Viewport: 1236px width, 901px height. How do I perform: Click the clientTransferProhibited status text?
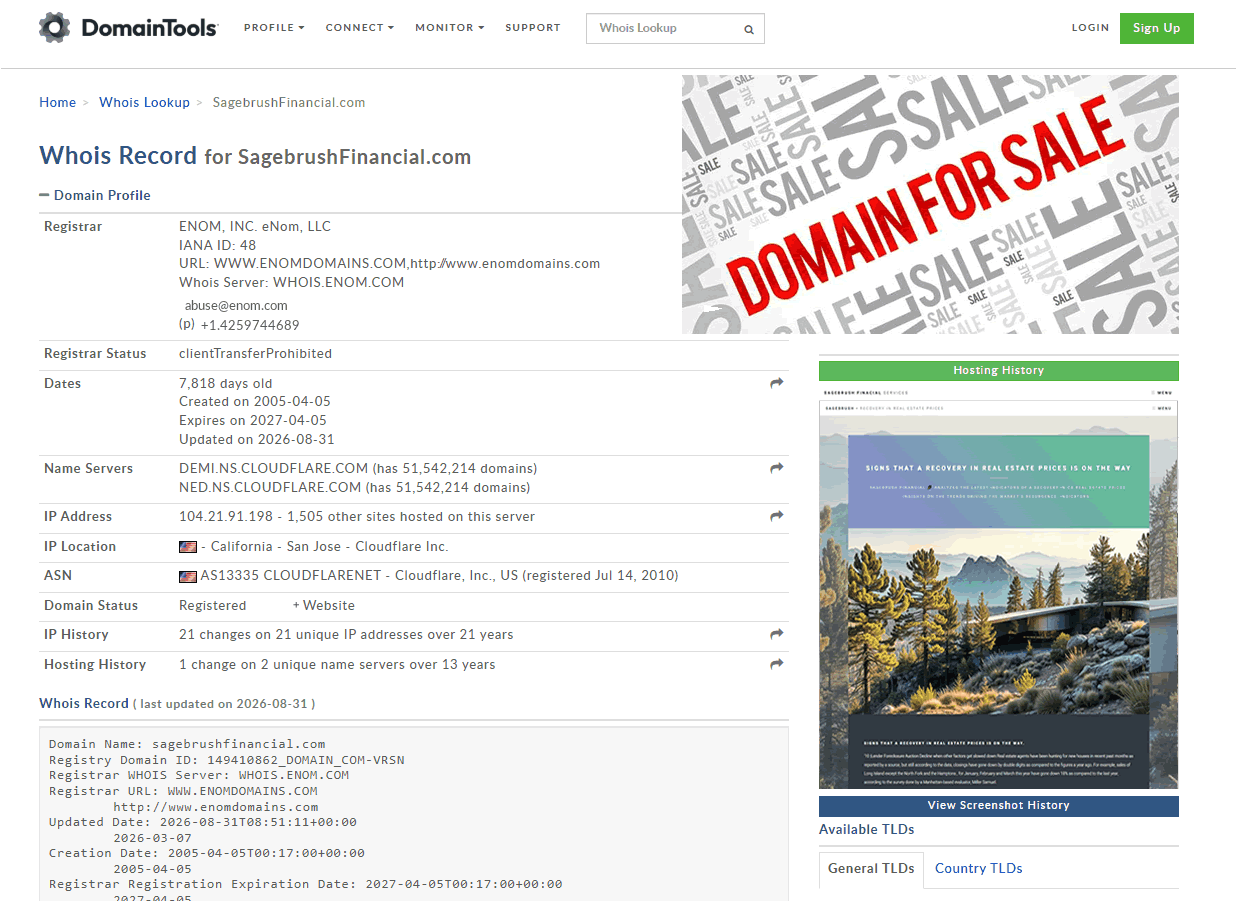[255, 354]
